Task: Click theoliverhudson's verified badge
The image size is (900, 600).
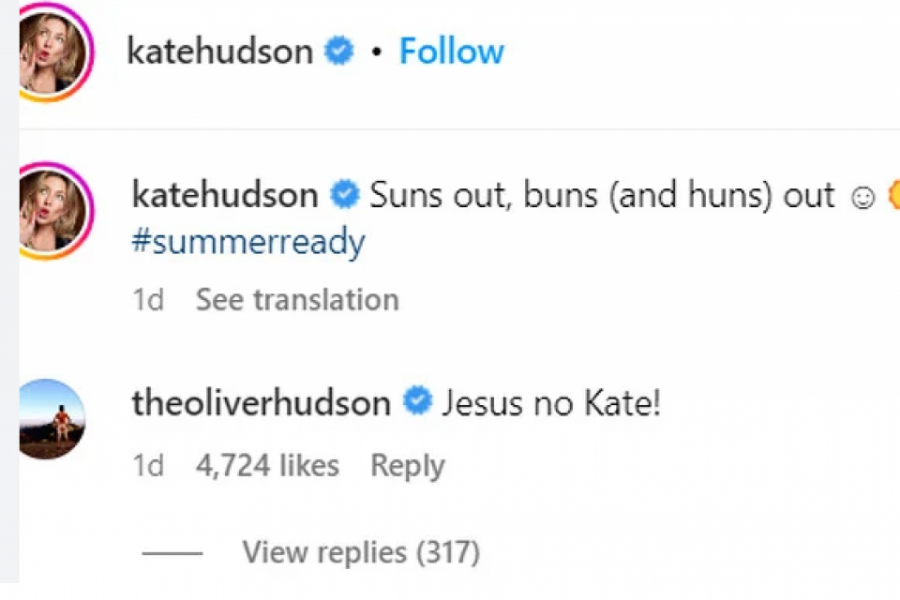Action: 417,403
